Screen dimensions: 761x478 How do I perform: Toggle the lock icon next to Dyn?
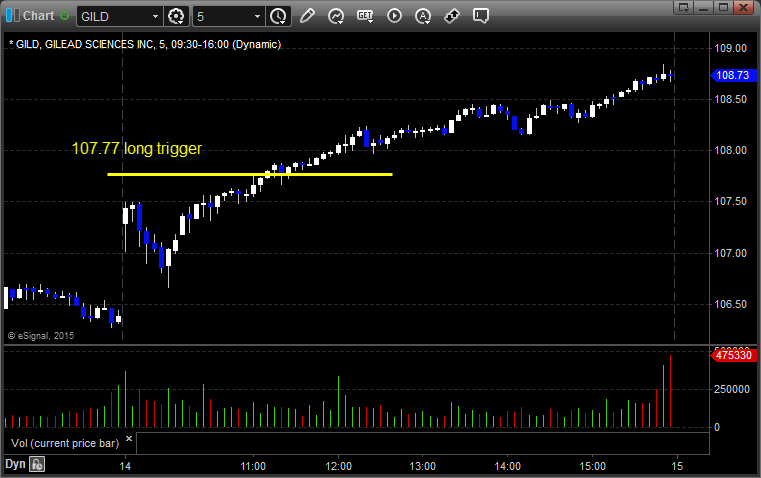(x=37, y=464)
